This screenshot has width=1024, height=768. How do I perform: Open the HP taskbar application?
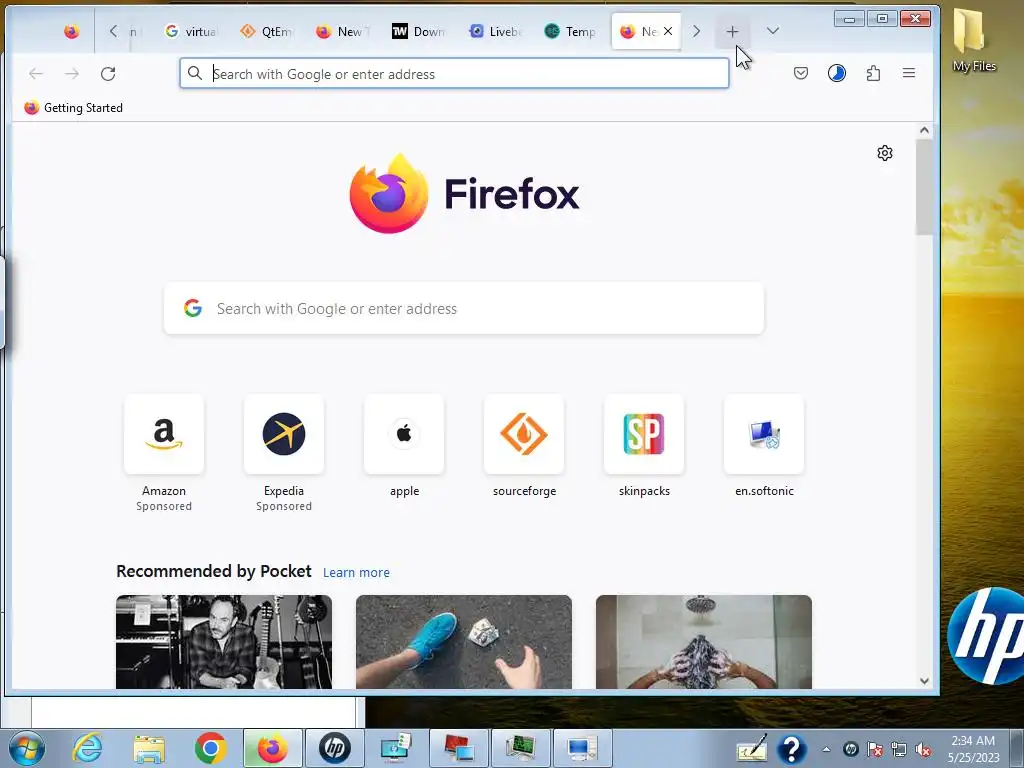pyautogui.click(x=334, y=748)
